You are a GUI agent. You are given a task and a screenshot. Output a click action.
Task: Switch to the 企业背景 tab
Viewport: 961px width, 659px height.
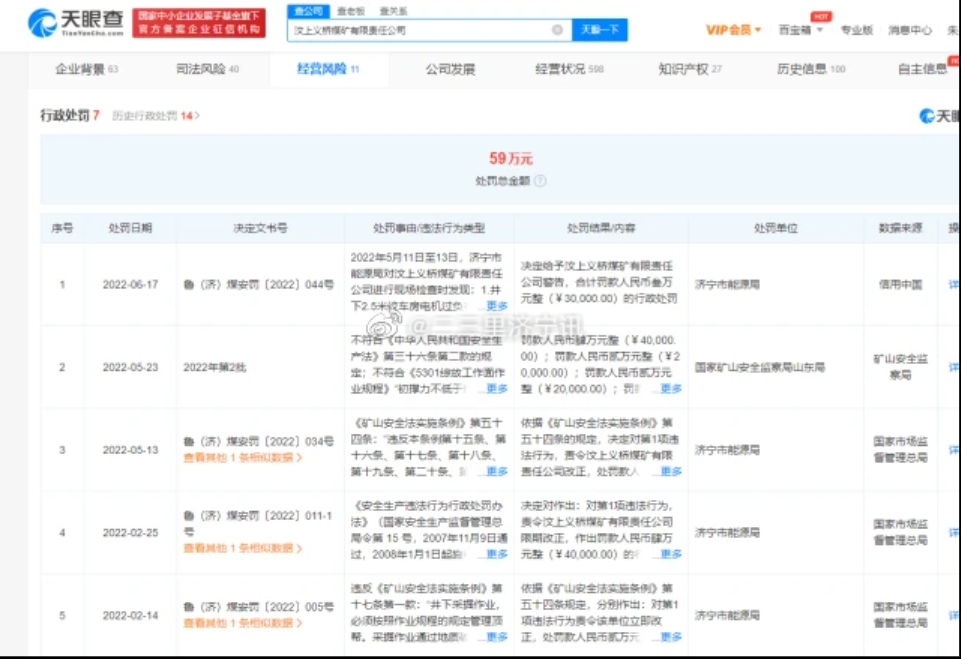(86, 69)
